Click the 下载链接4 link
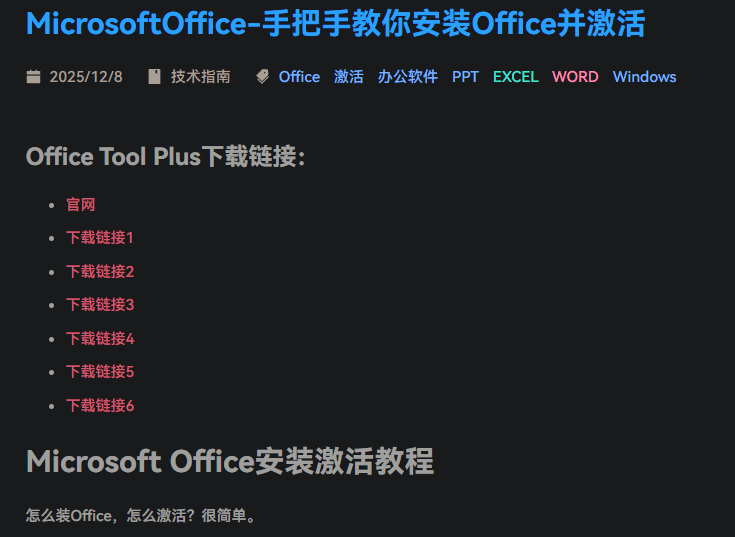 pos(100,339)
